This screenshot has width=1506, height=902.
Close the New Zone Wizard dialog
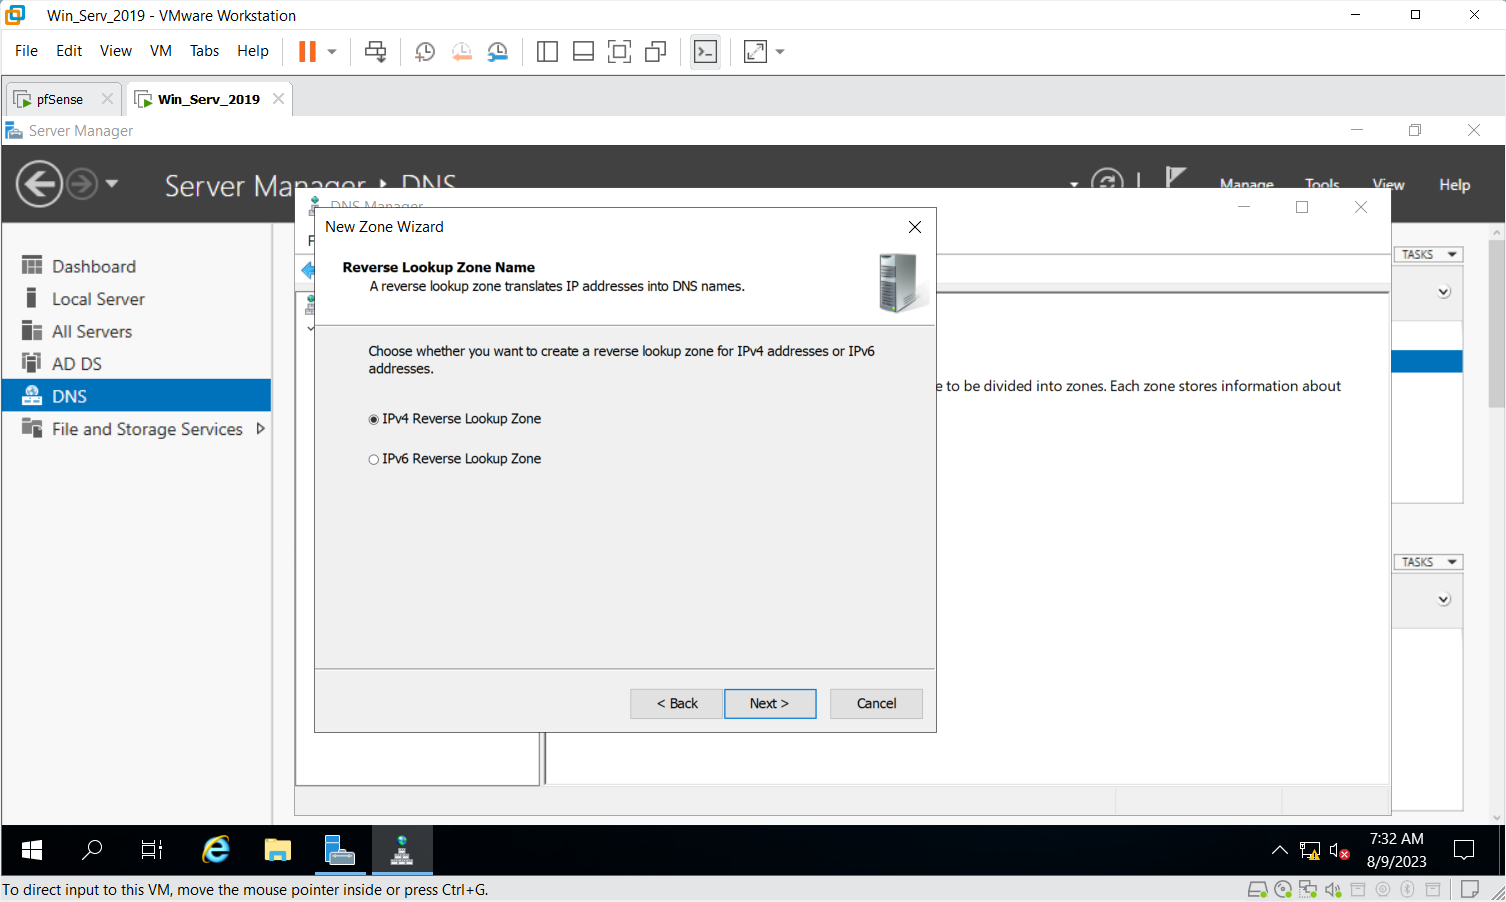914,227
